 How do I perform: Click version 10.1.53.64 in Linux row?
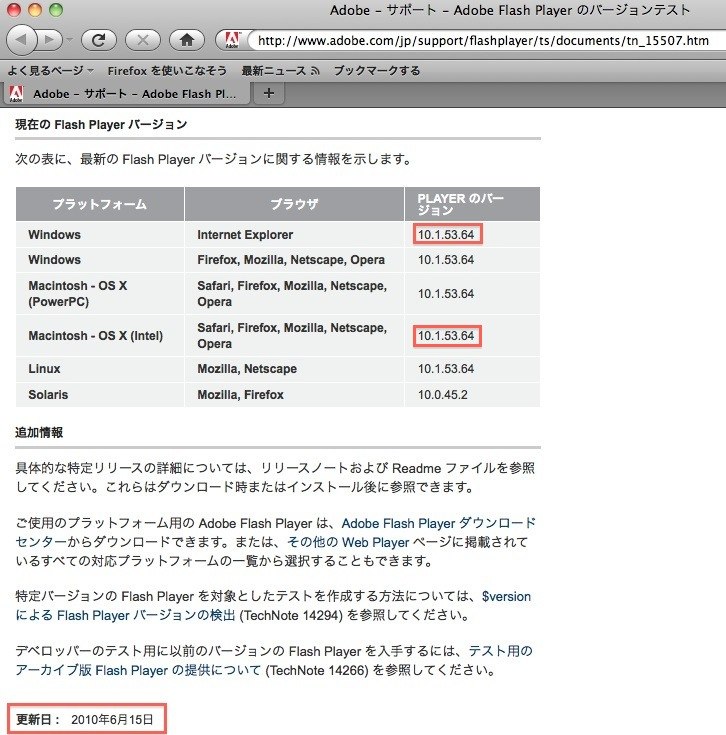tap(446, 369)
